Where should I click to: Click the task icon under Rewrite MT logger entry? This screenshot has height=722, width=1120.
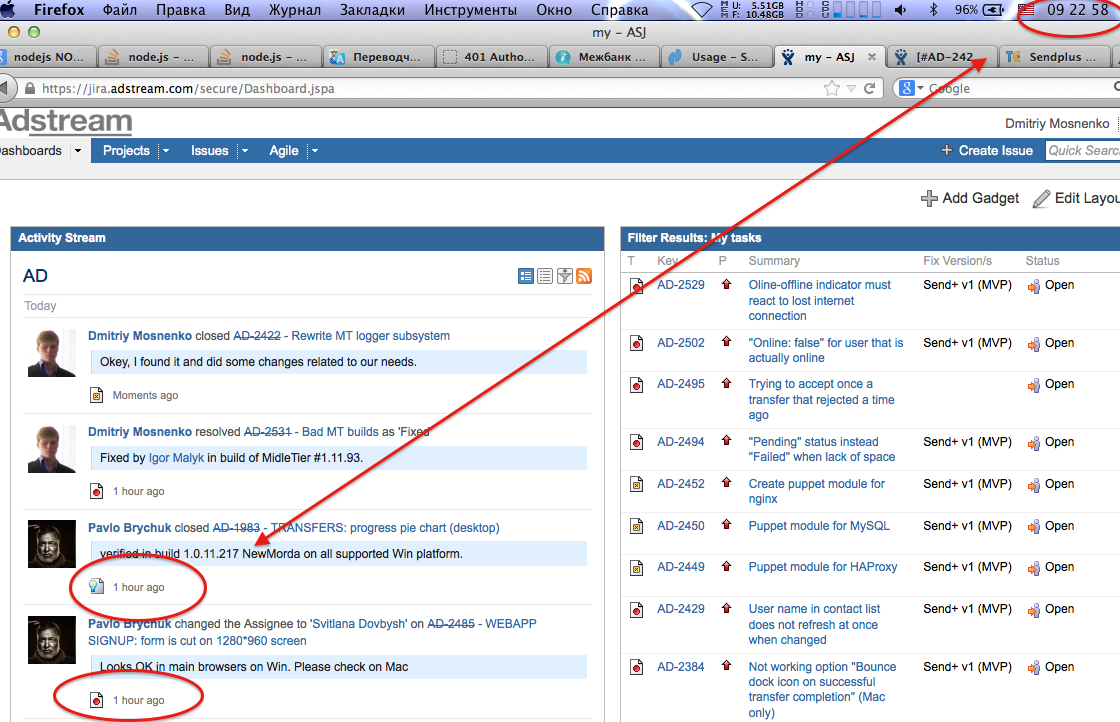tap(96, 395)
